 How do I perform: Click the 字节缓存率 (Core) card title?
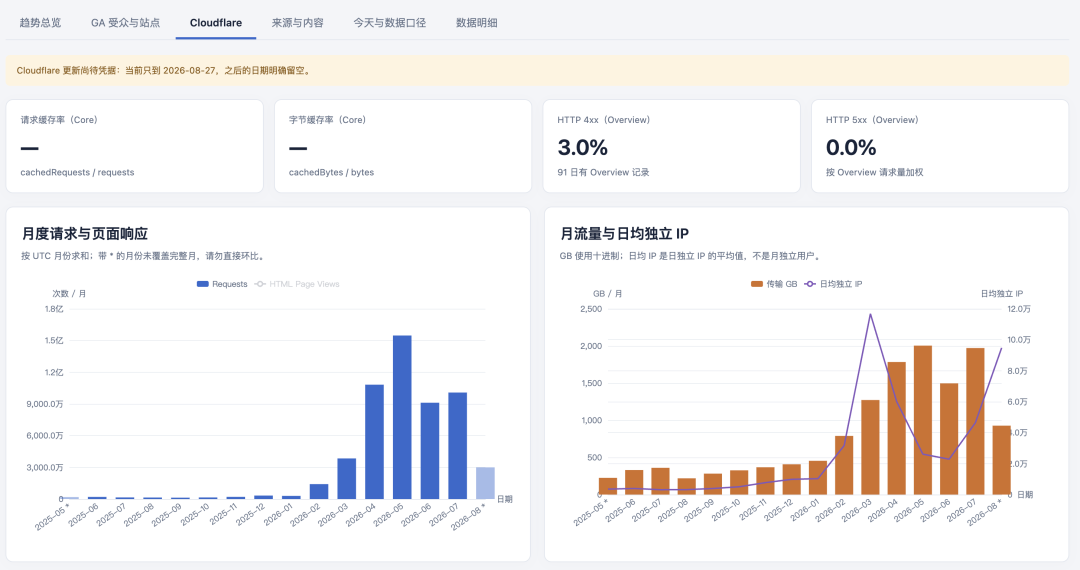coord(327,120)
